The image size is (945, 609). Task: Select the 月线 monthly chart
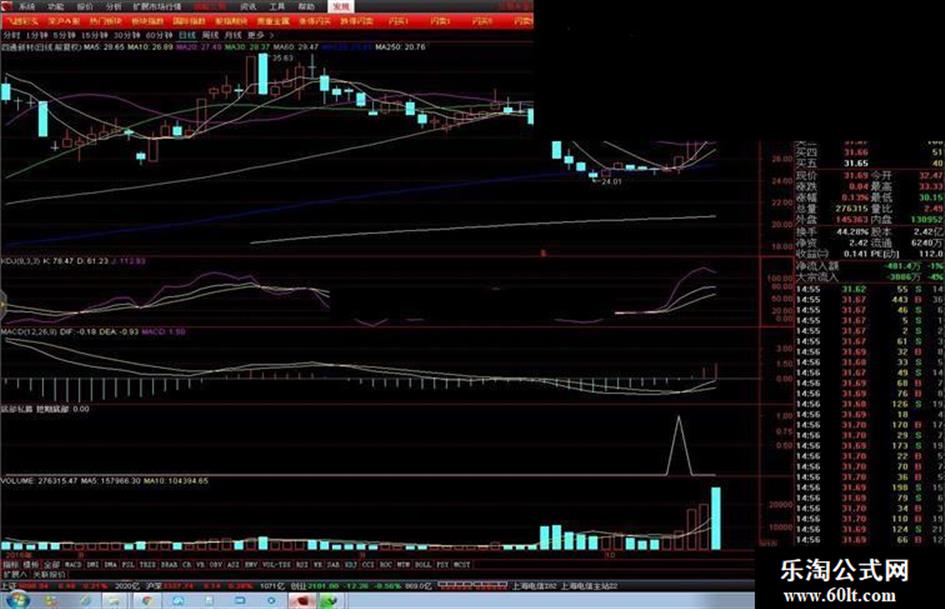tap(233, 36)
